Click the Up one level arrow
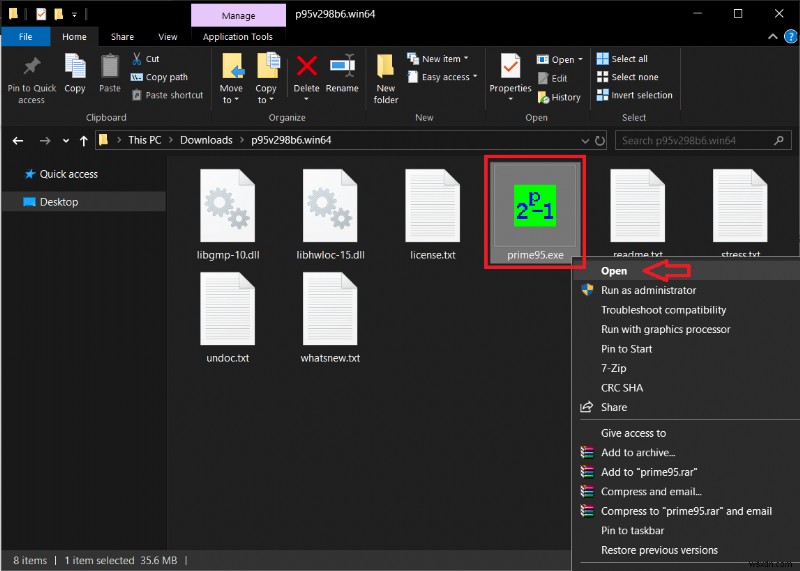Viewport: 800px width, 571px height. click(x=84, y=140)
